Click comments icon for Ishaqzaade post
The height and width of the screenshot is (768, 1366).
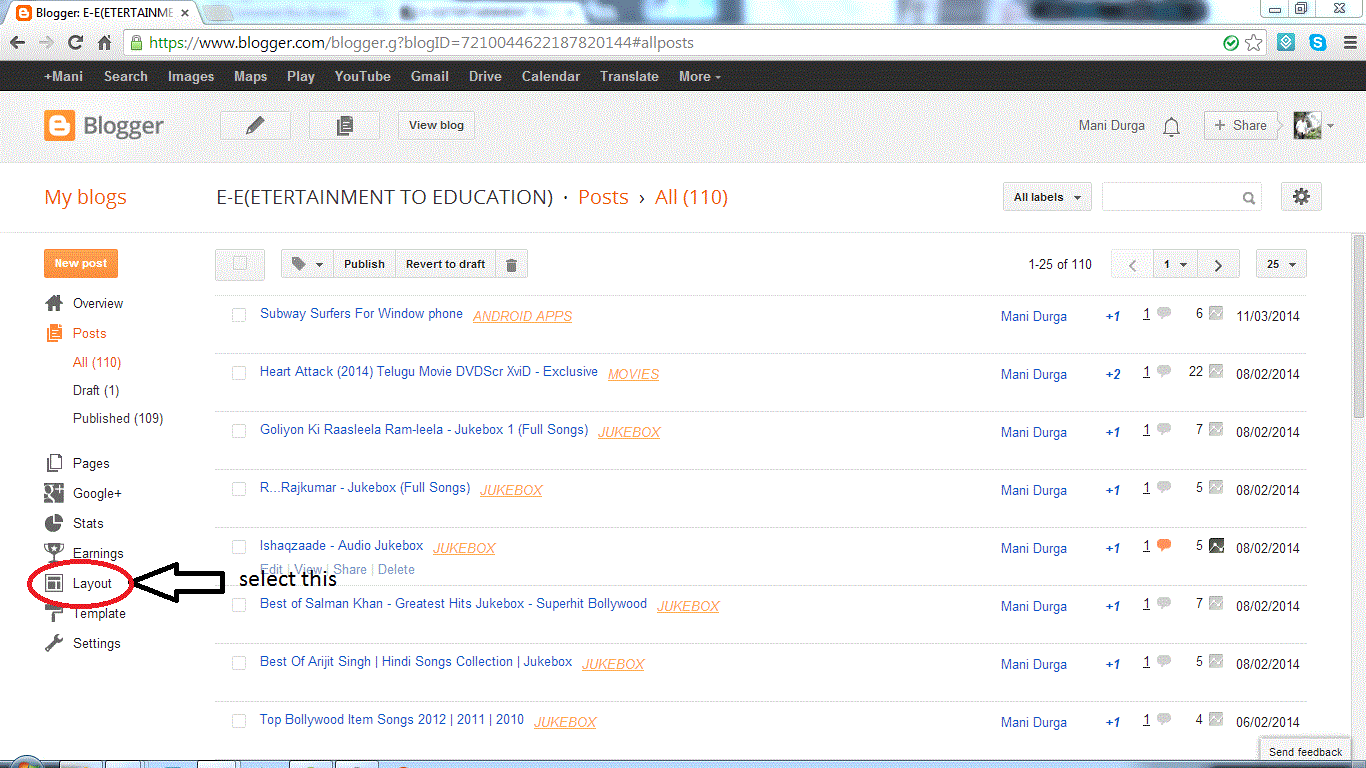(x=1164, y=545)
